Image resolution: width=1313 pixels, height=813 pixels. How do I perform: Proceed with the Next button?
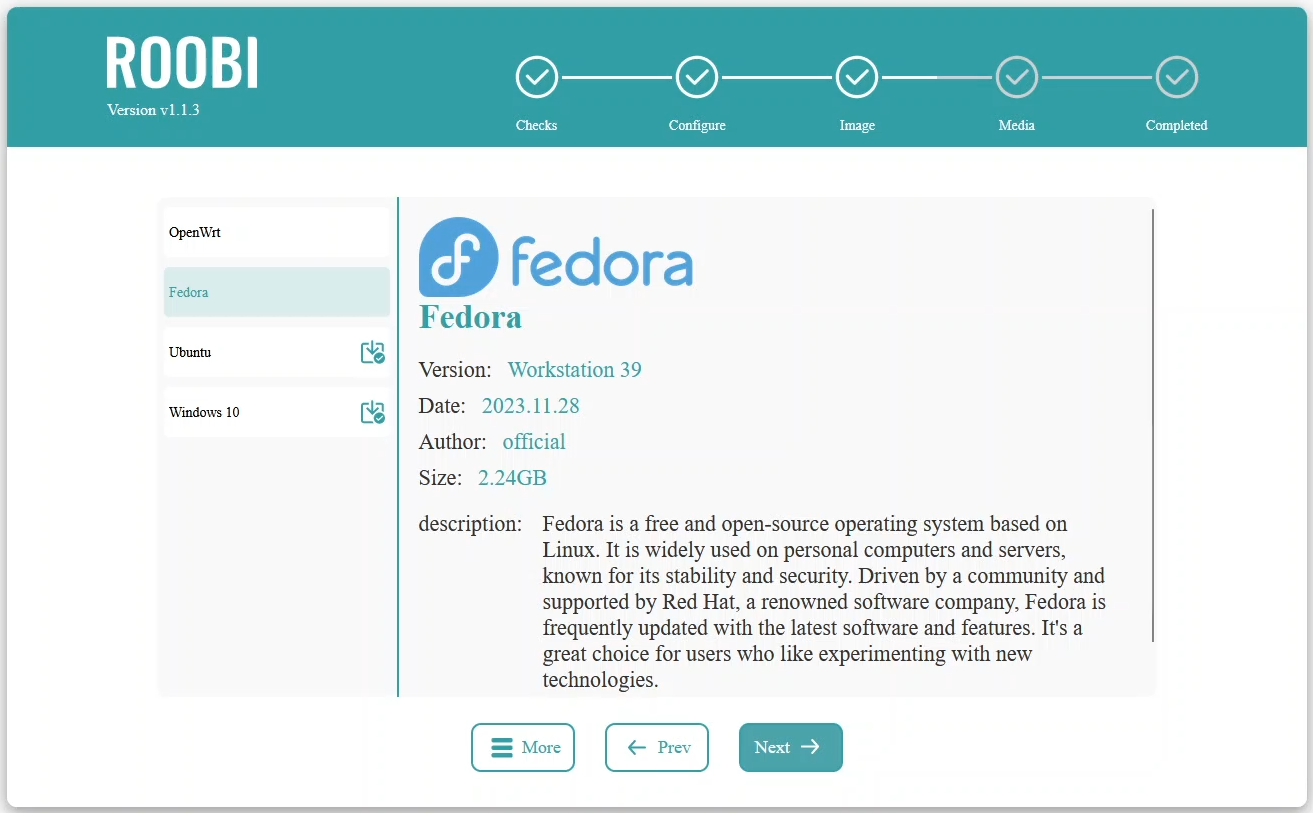click(x=791, y=747)
